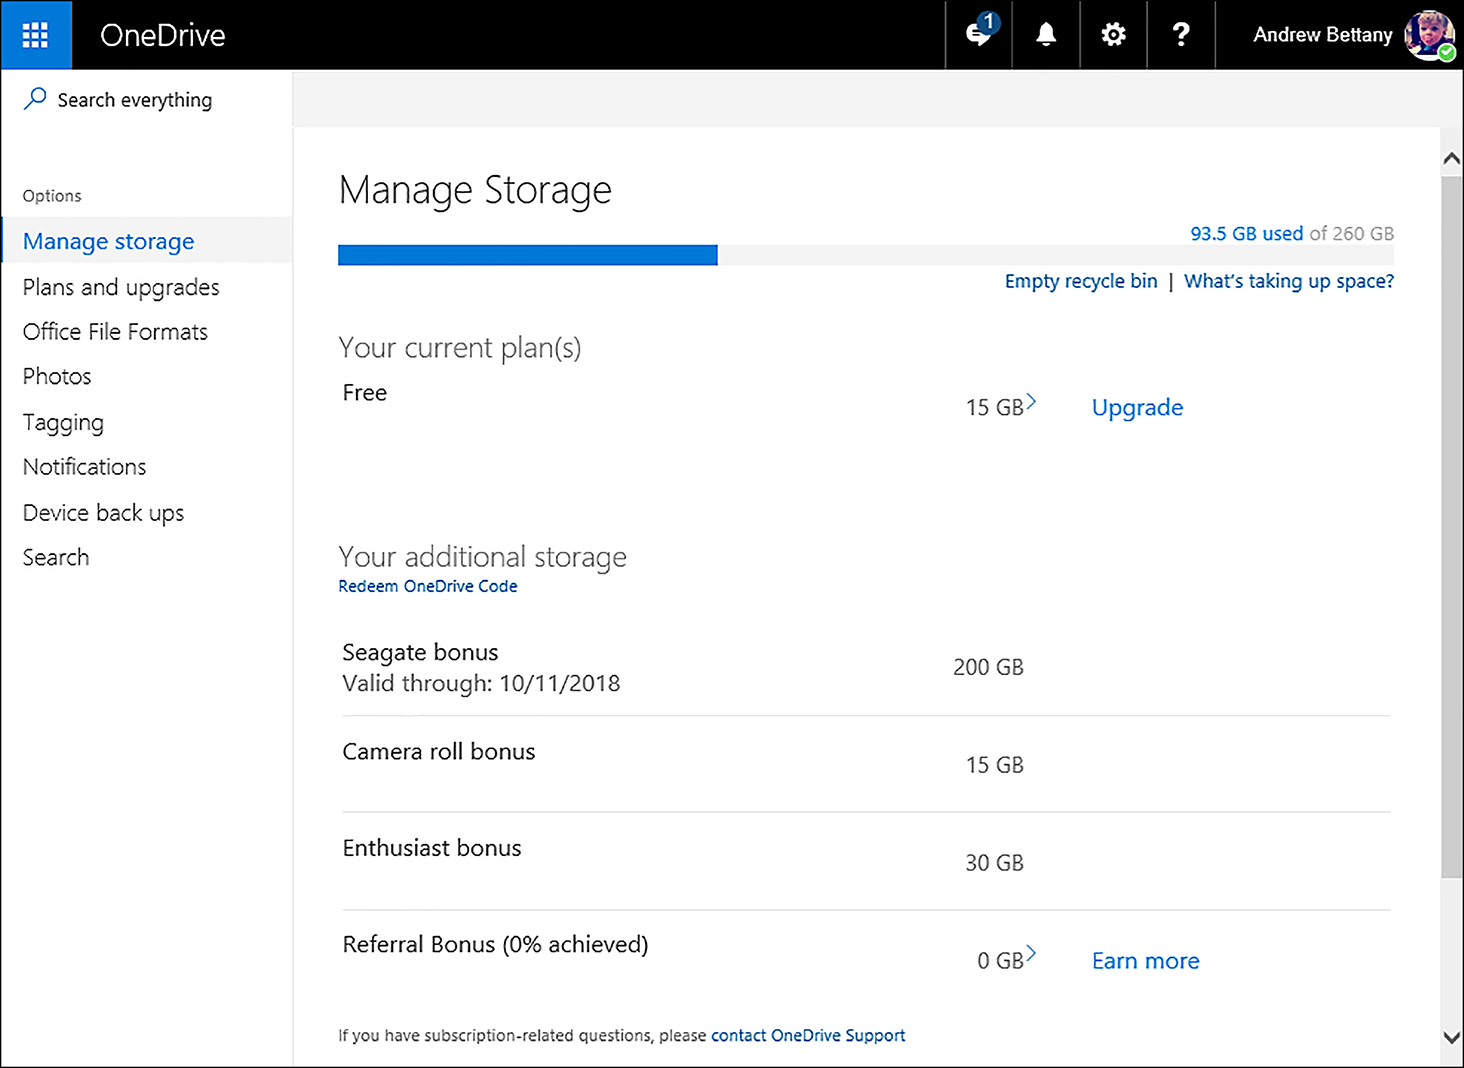Click the 93.5 GB used link
This screenshot has height=1068, width=1464.
point(1246,233)
